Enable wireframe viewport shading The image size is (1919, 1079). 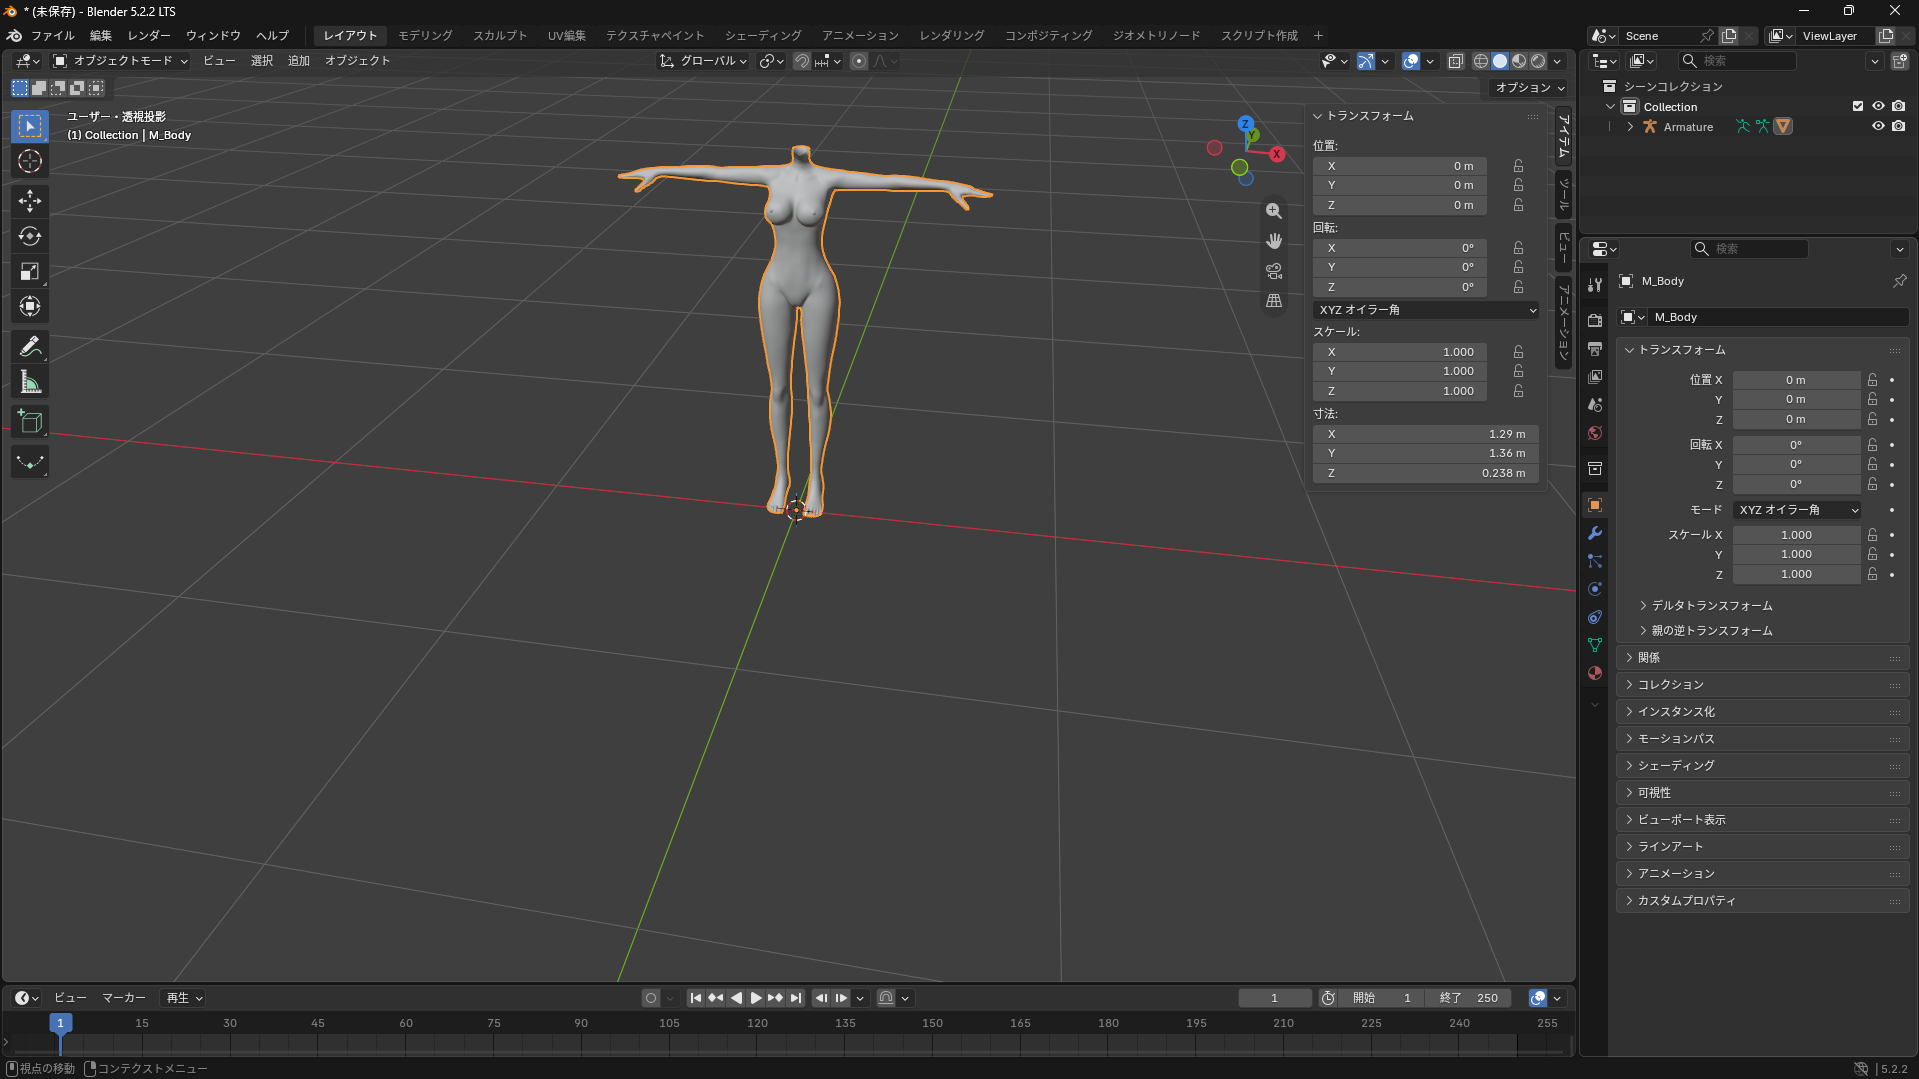tap(1481, 61)
